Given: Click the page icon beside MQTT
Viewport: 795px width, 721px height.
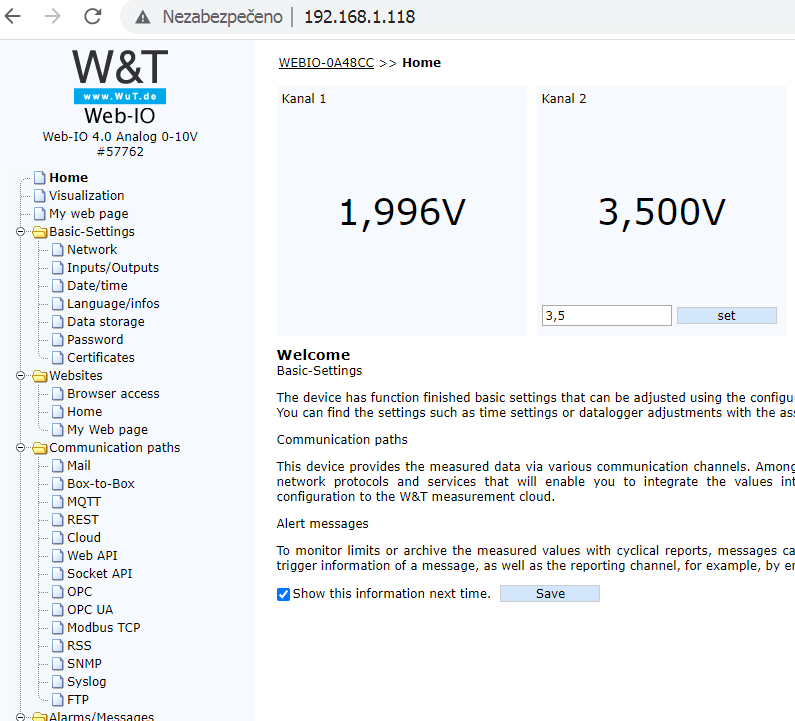Looking at the screenshot, I should 58,501.
